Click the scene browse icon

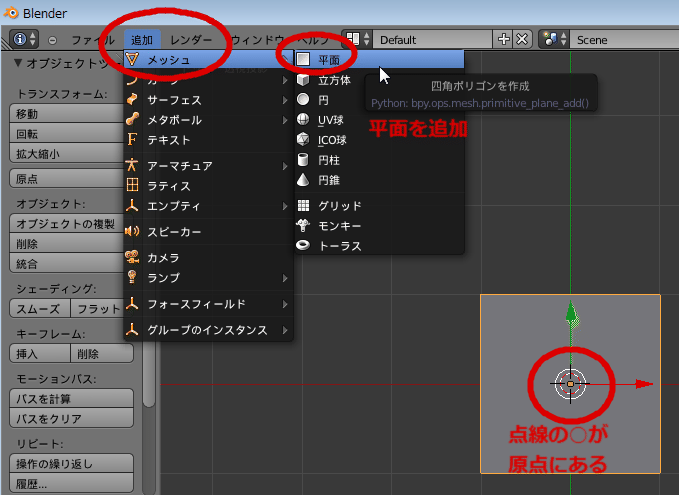click(550, 39)
